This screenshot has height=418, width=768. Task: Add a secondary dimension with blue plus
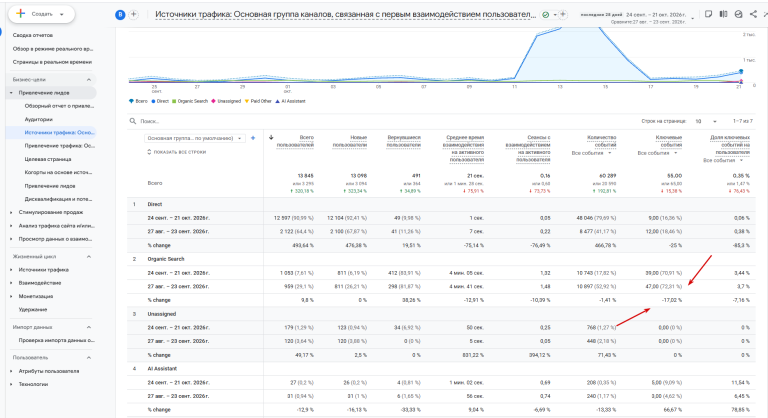pos(253,138)
